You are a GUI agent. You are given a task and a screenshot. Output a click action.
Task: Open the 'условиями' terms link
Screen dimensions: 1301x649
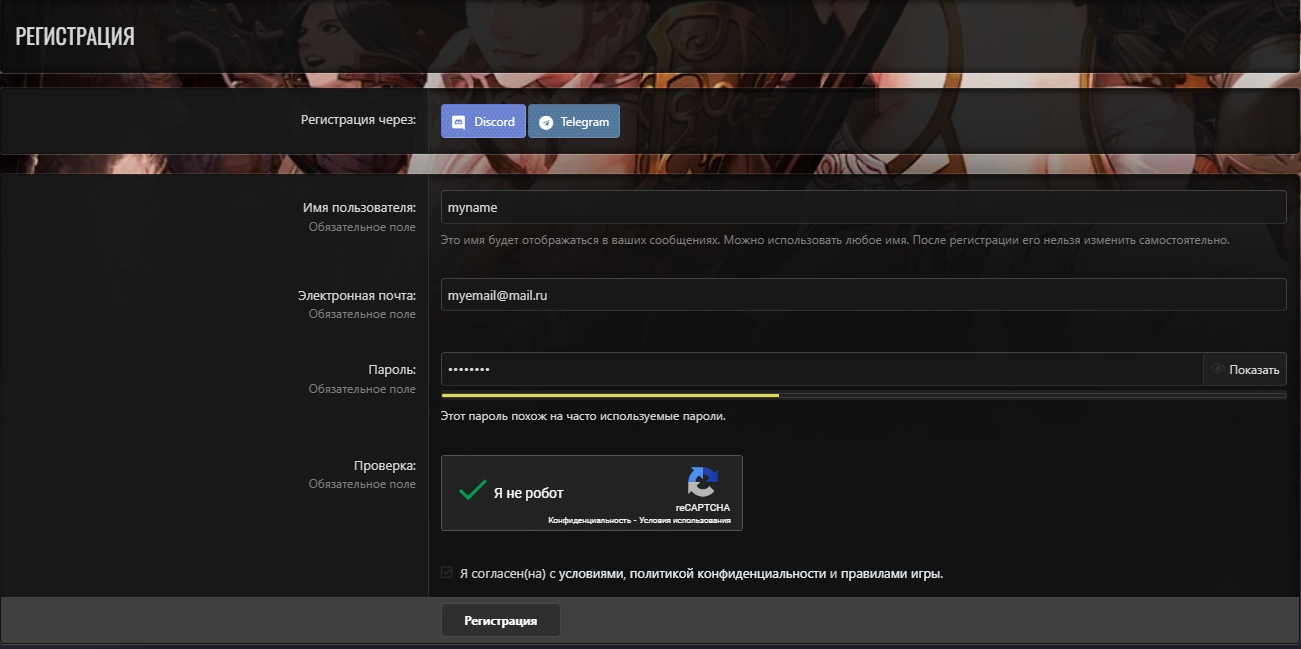point(591,574)
